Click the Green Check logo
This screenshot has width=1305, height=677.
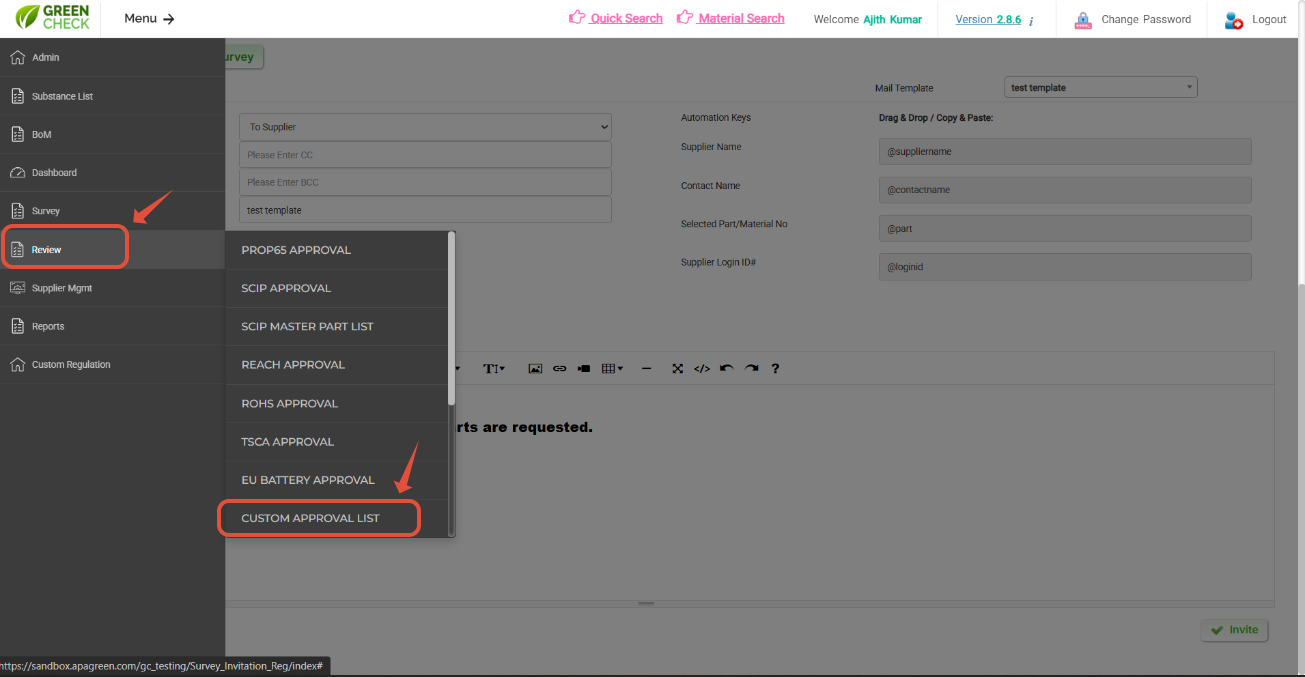coord(52,17)
